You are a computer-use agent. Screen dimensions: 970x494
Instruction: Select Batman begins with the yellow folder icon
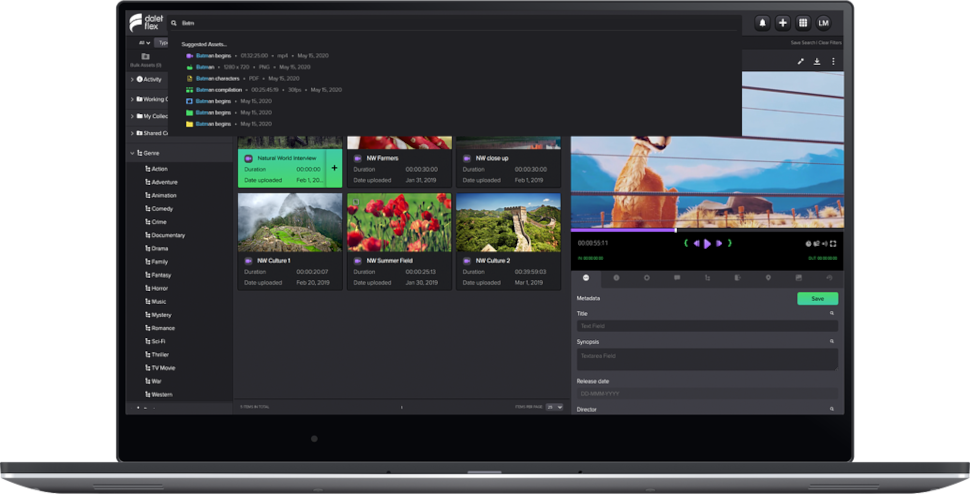(228, 124)
